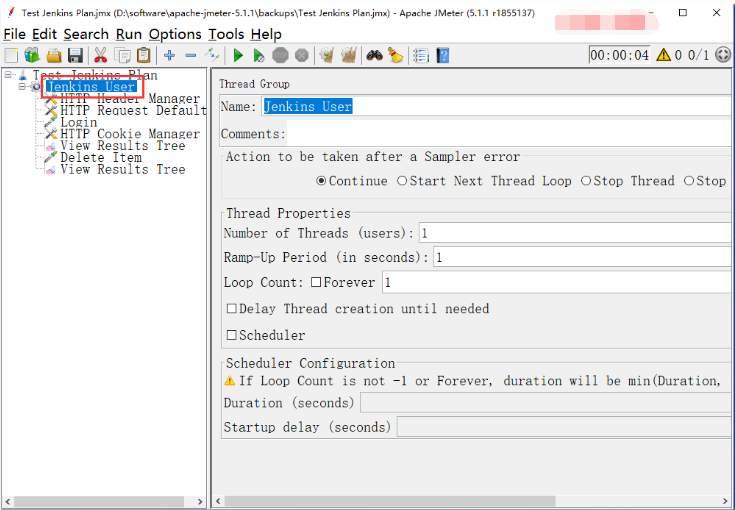This screenshot has width=735, height=510.
Task: Paste from clipboard toolbar icon
Action: (144, 55)
